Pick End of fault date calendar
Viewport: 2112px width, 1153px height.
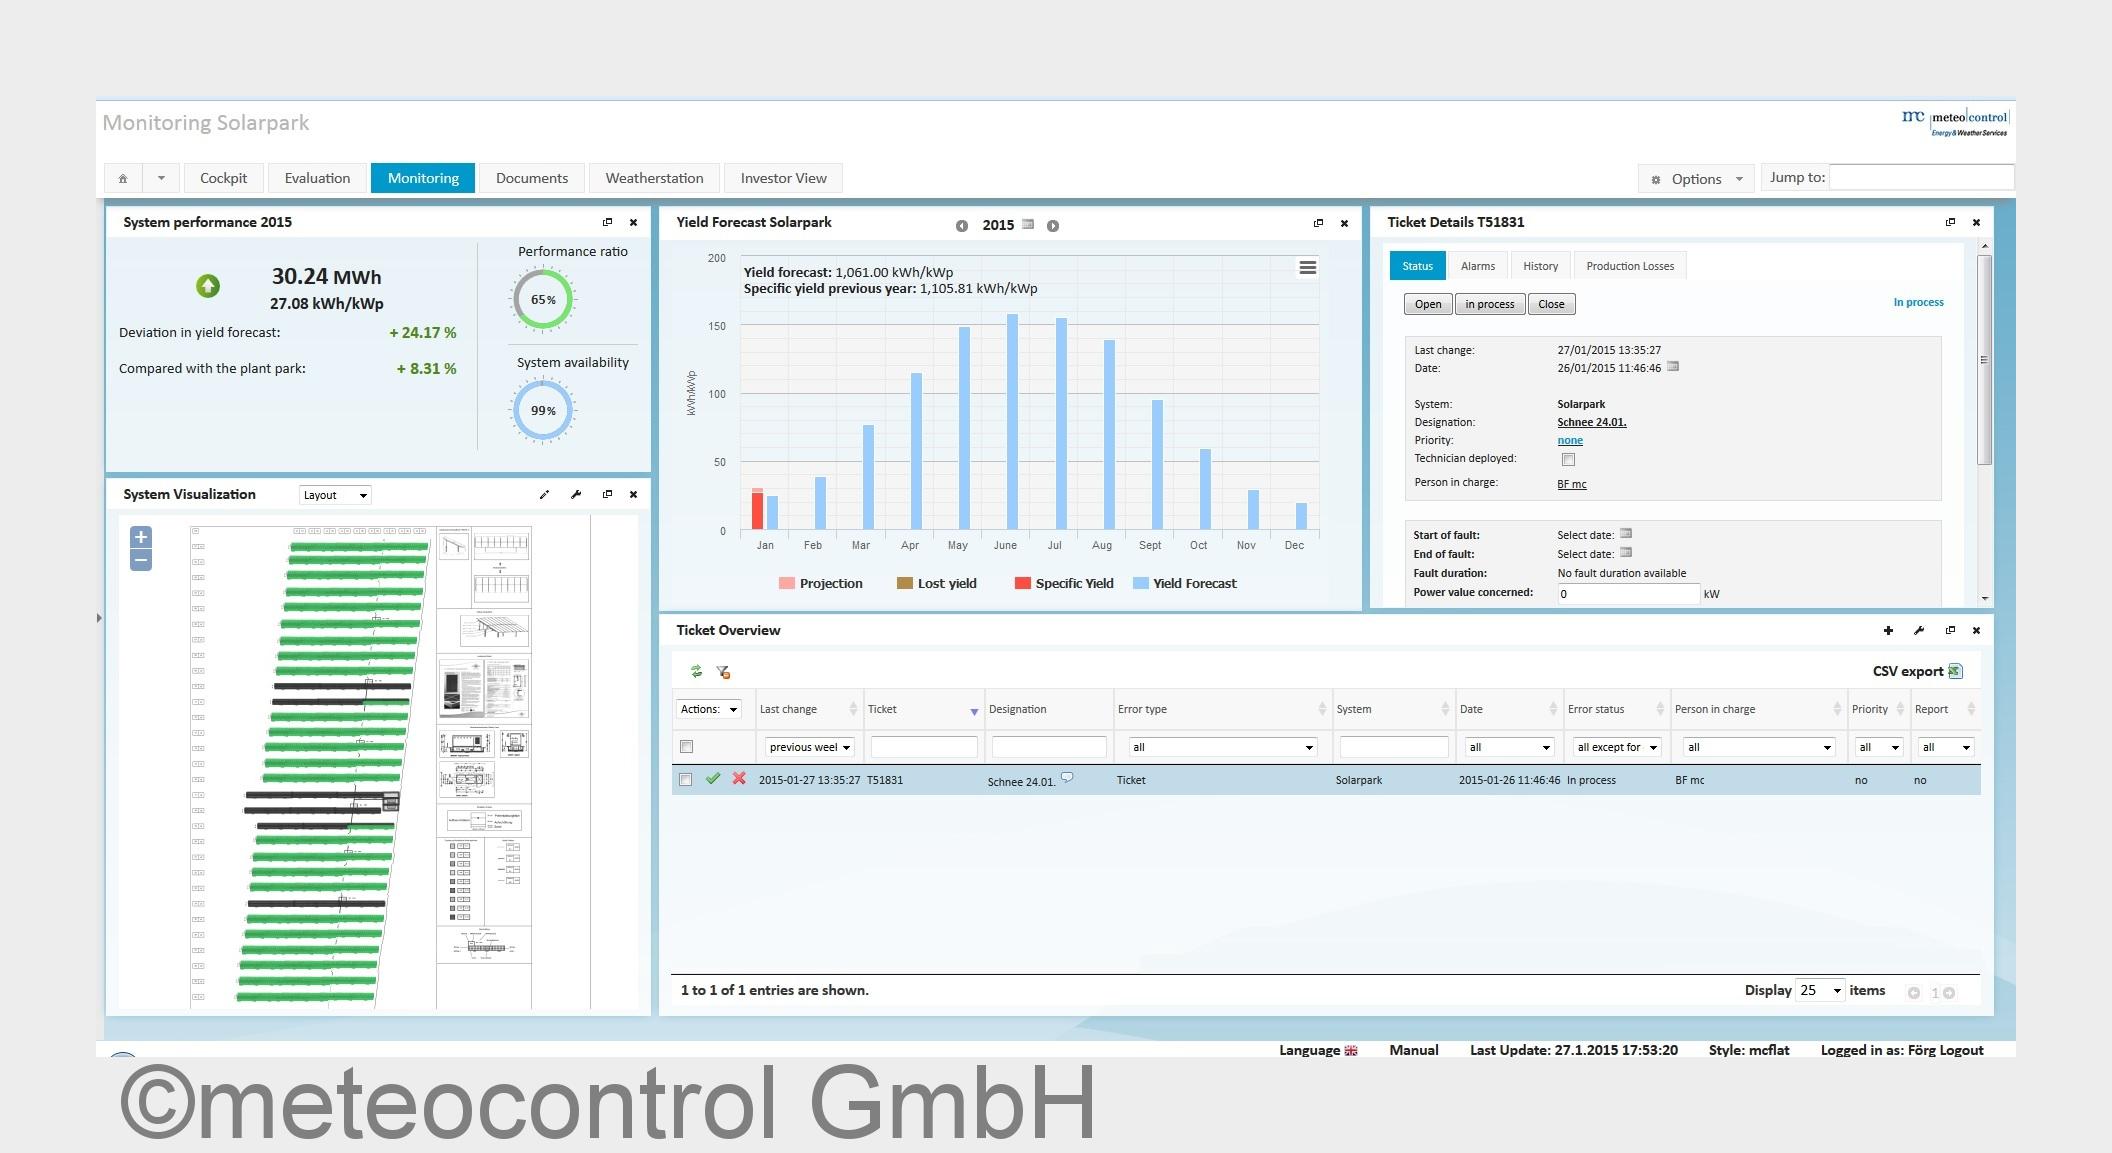[1626, 552]
